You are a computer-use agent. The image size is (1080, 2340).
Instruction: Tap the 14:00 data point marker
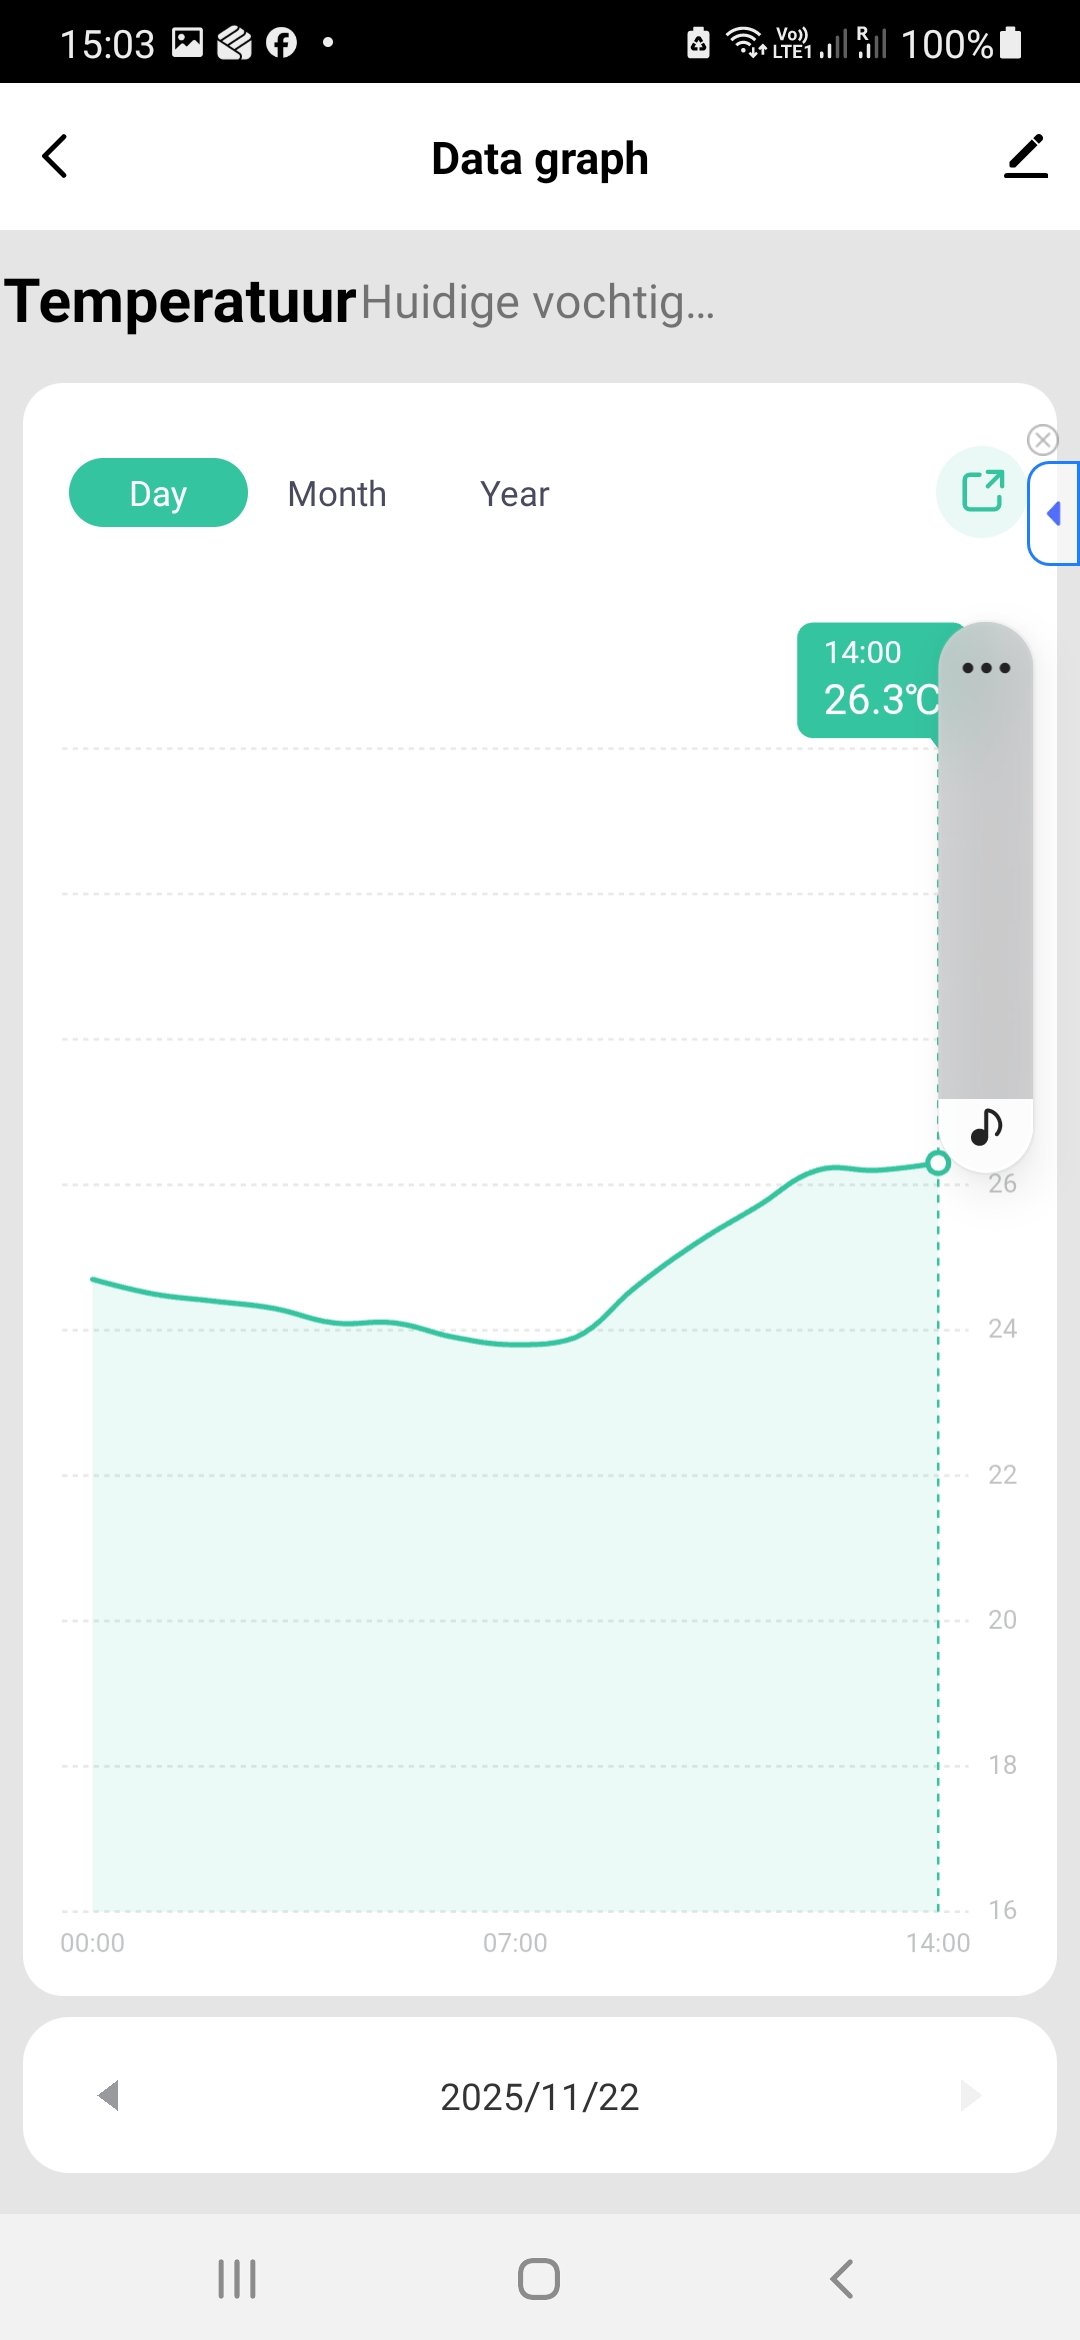coord(938,1163)
